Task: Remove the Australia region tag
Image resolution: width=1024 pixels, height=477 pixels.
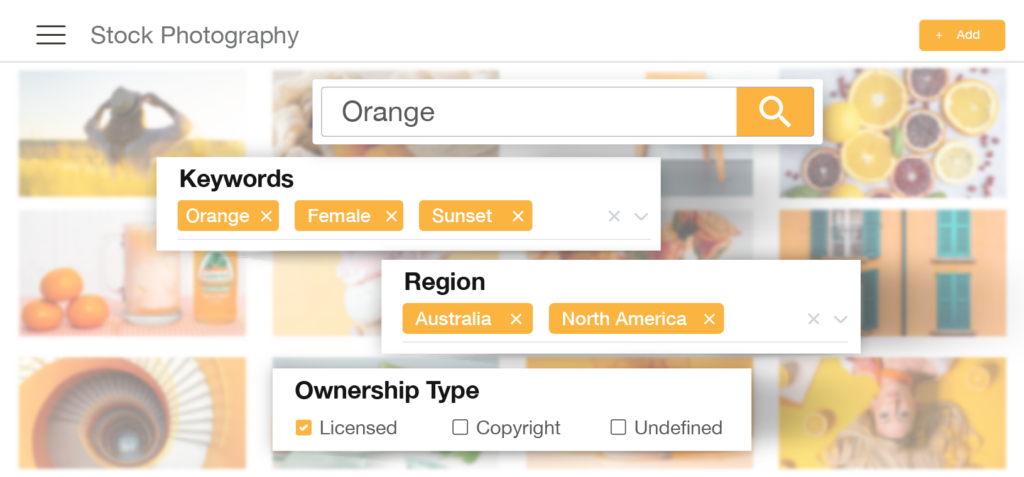Action: click(x=516, y=319)
